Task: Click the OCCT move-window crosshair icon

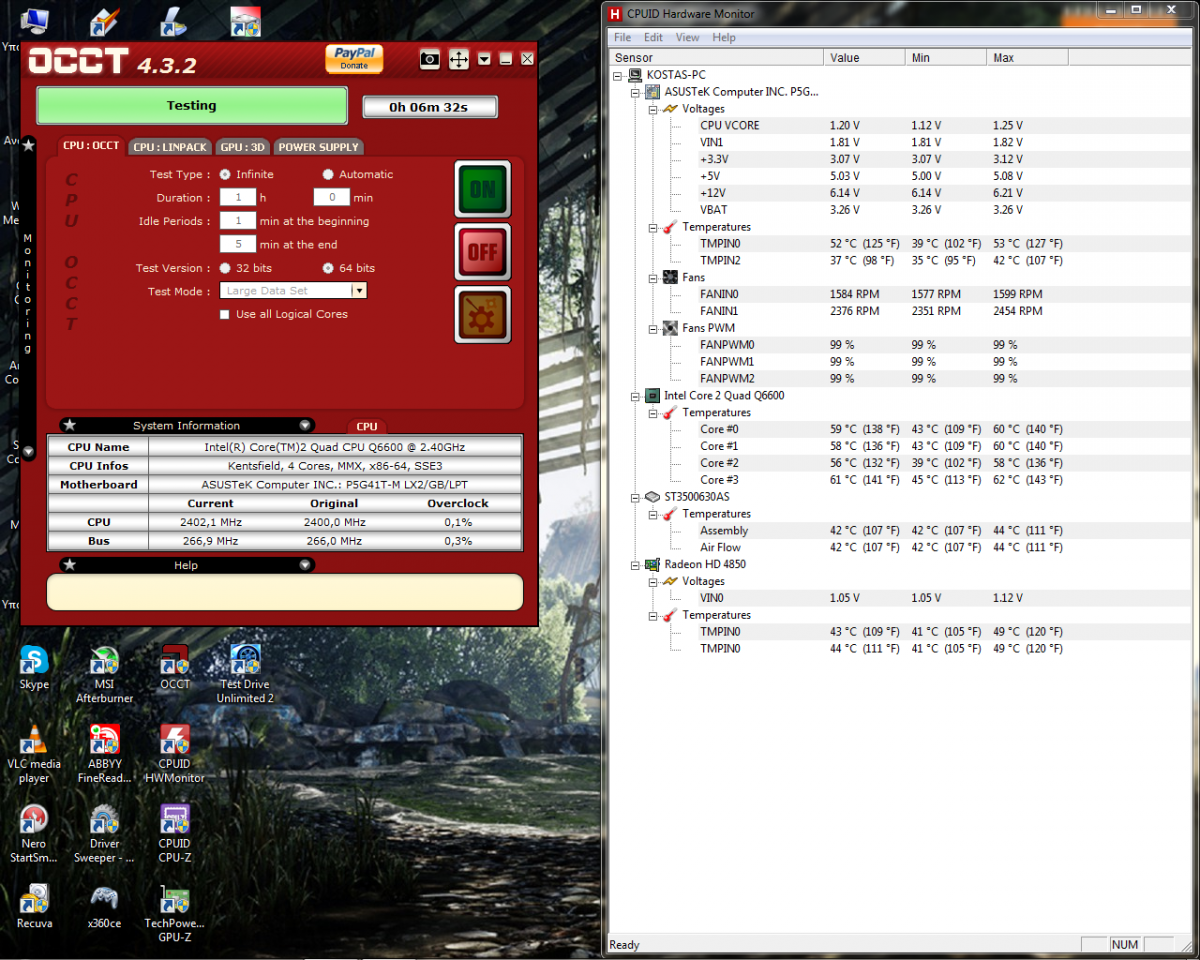Action: coord(459,60)
